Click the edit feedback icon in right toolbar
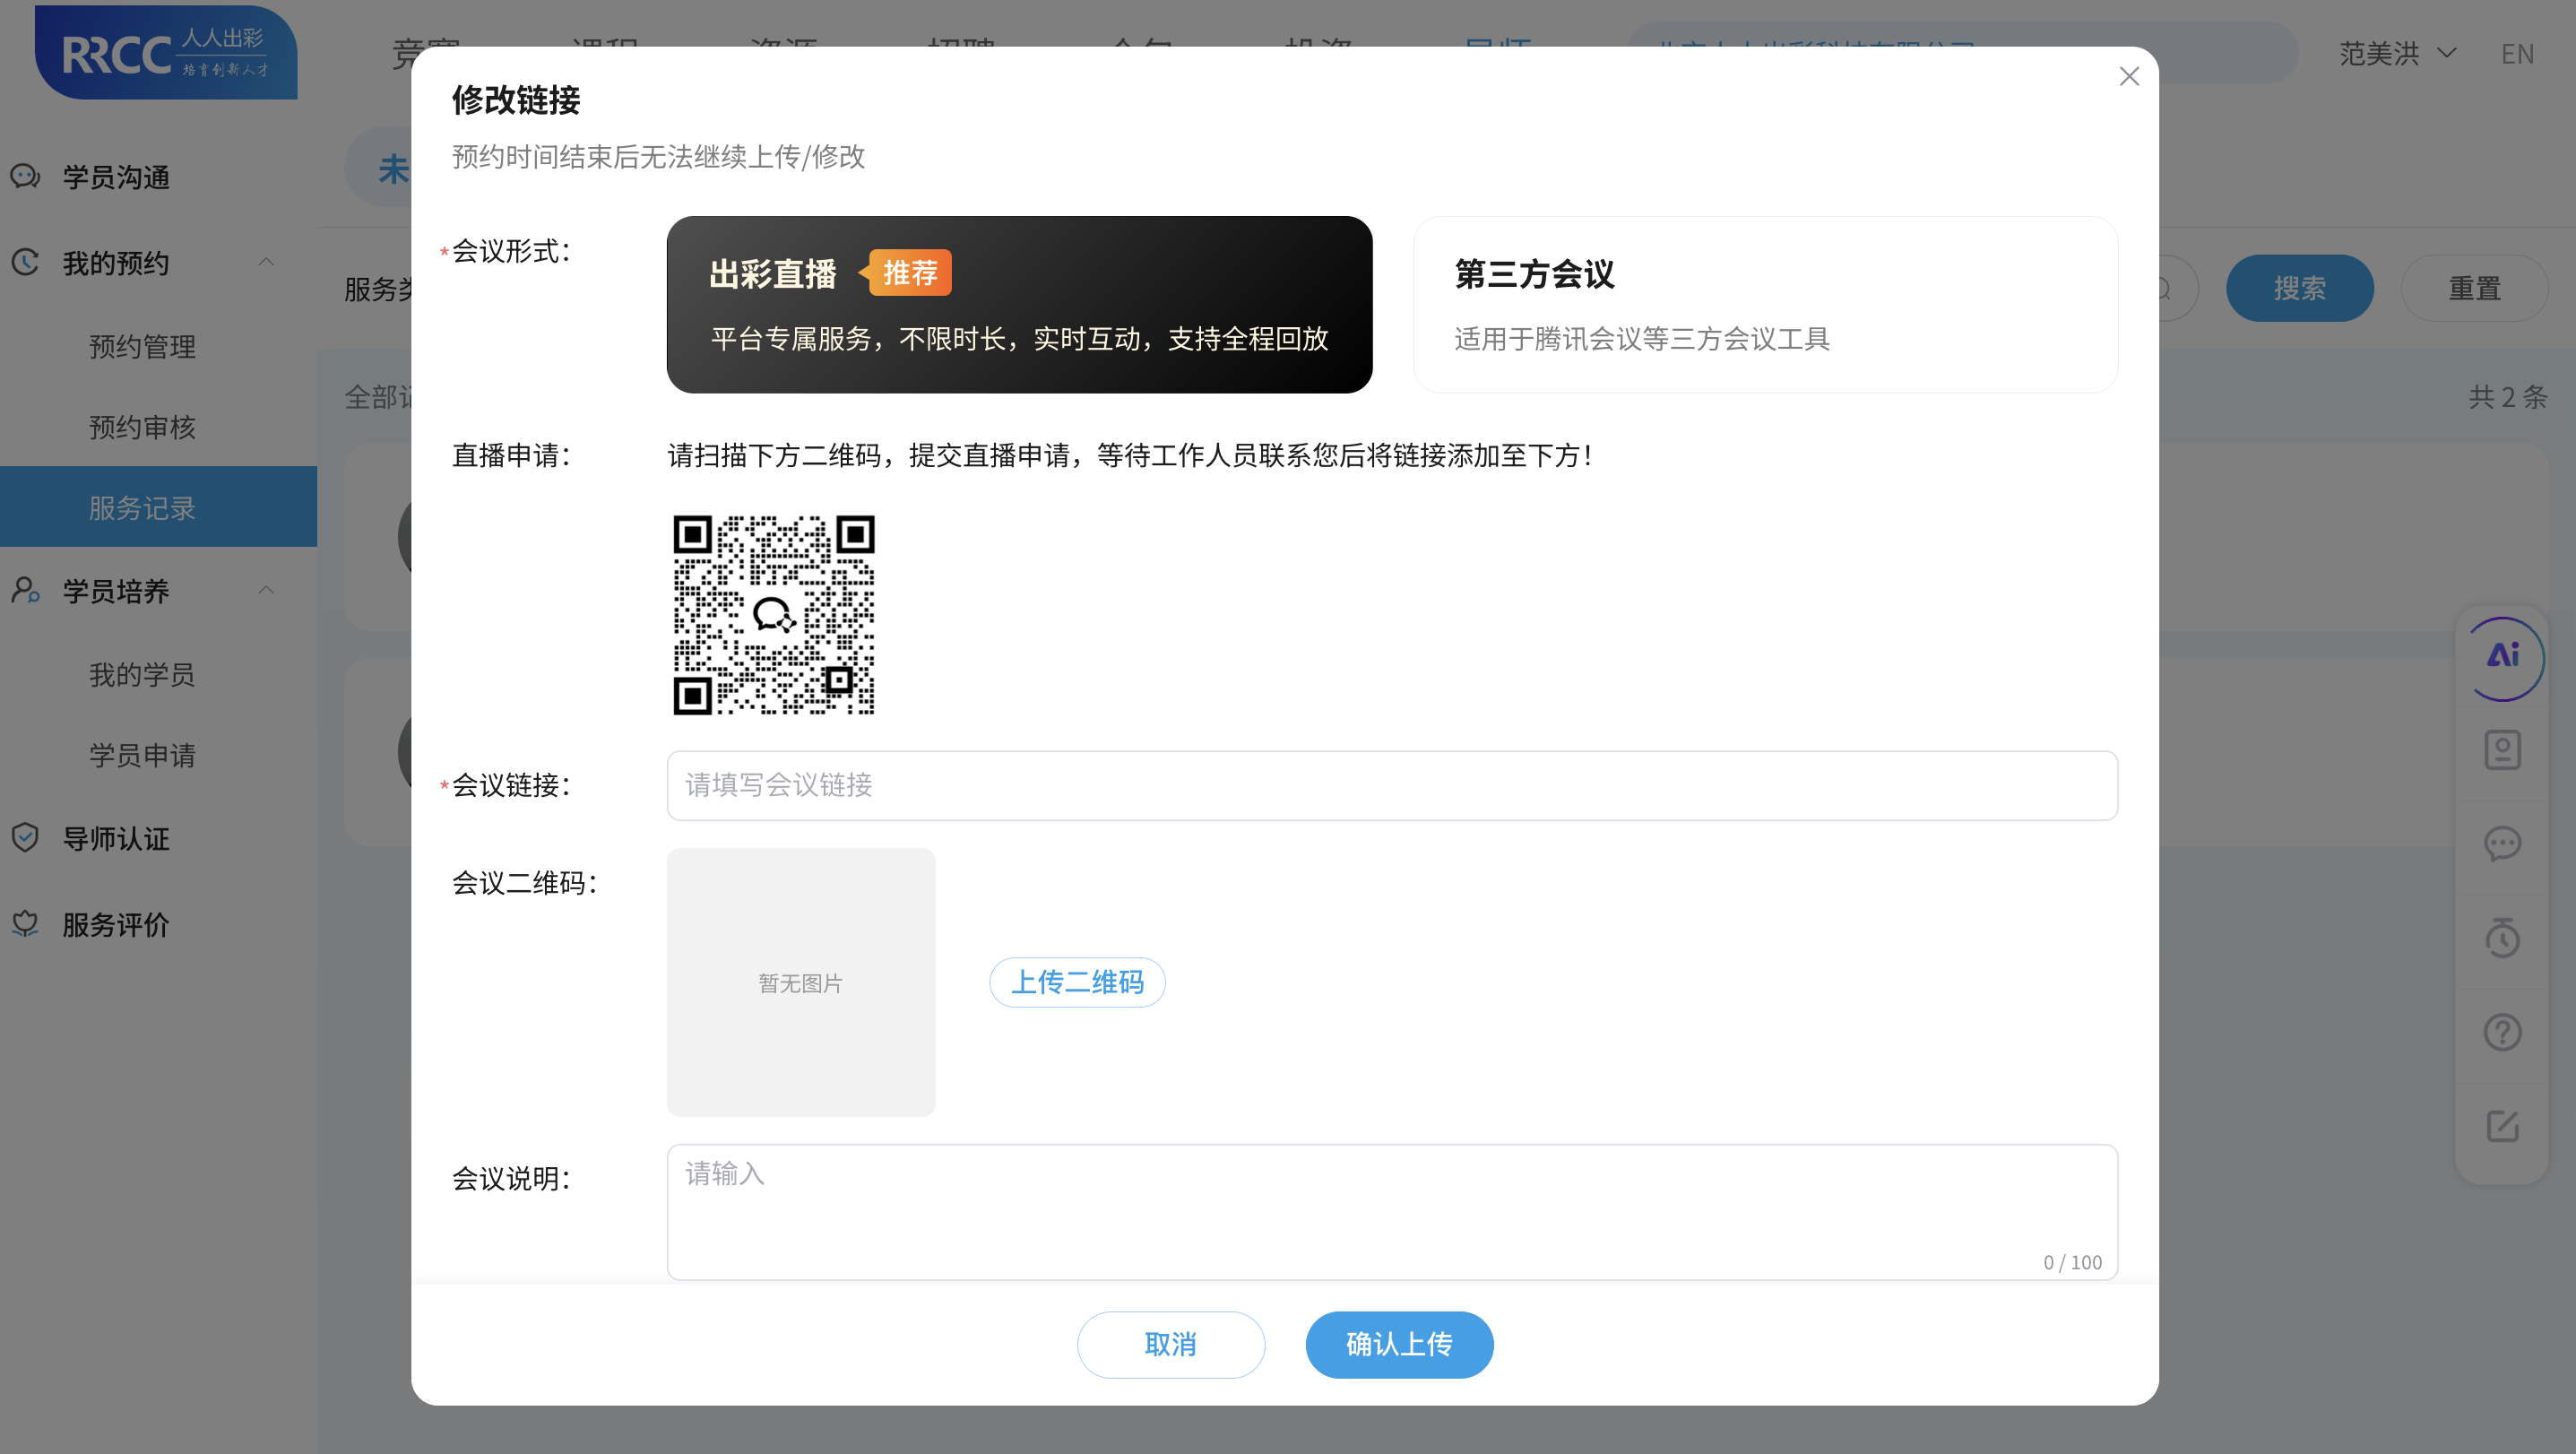 pos(2502,1126)
